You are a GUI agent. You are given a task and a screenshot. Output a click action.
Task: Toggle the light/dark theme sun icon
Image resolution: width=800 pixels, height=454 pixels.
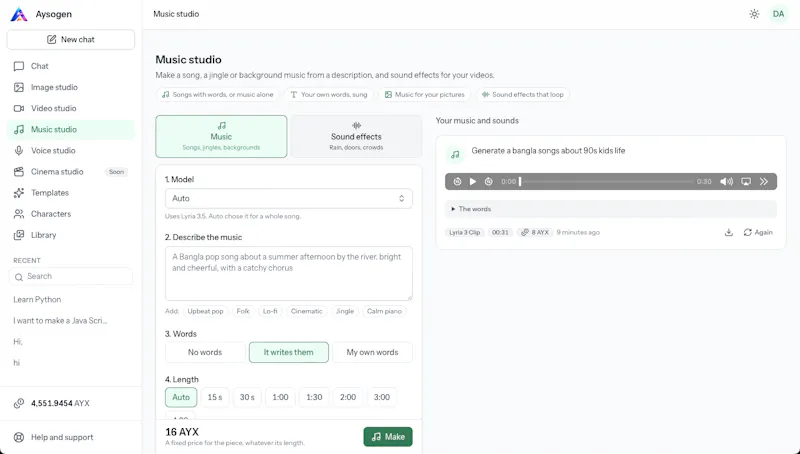(754, 14)
